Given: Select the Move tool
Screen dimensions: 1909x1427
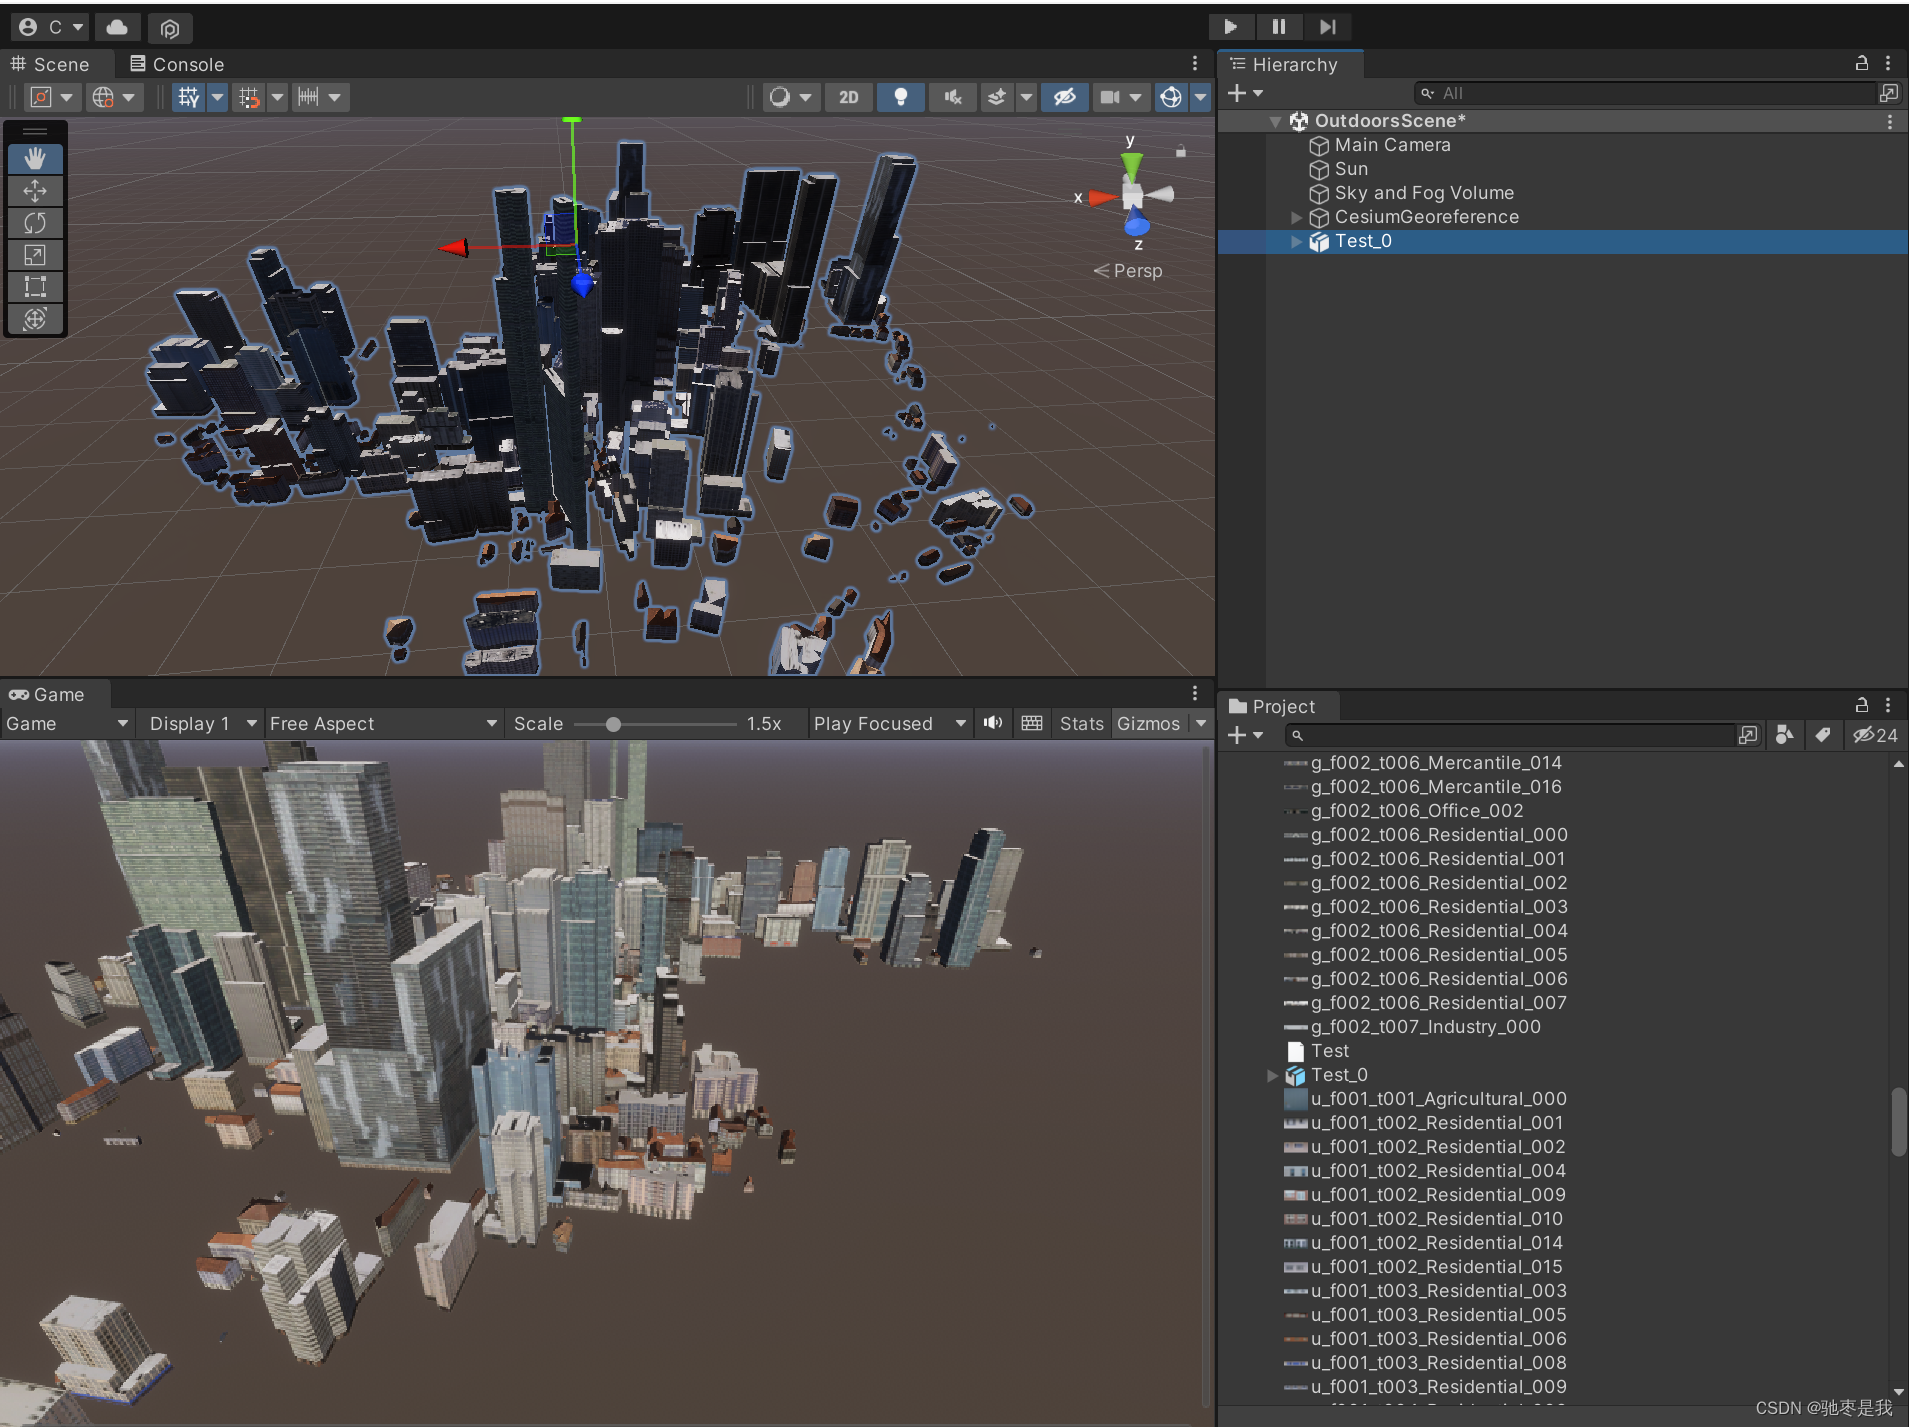Looking at the screenshot, I should point(35,190).
